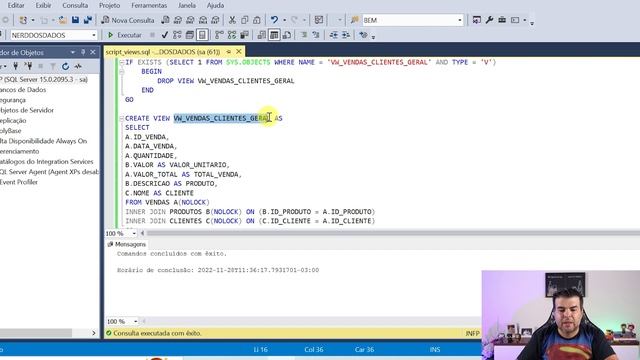The image size is (640, 360).
Task: Select the script_views.sql tab
Action: coord(163,52)
